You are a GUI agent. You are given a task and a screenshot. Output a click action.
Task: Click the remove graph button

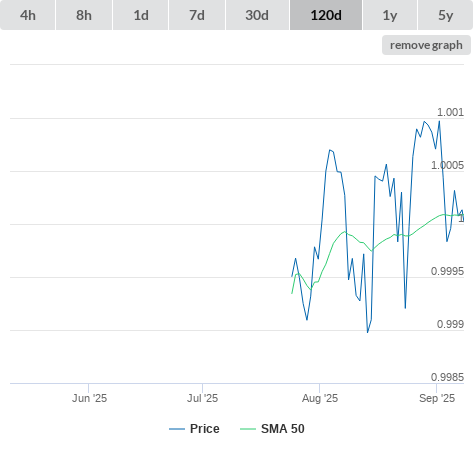coord(426,45)
